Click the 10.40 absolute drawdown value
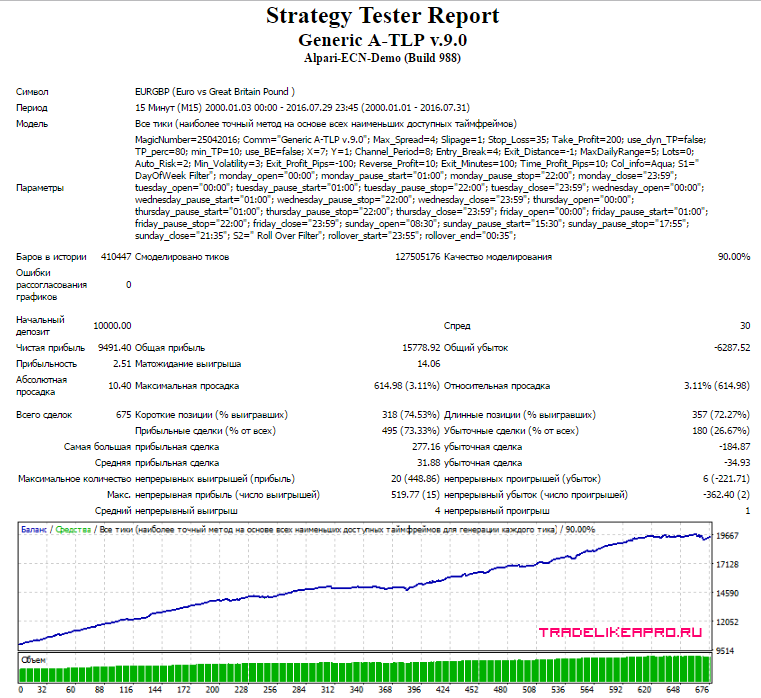This screenshot has width=761, height=698. (x=120, y=386)
